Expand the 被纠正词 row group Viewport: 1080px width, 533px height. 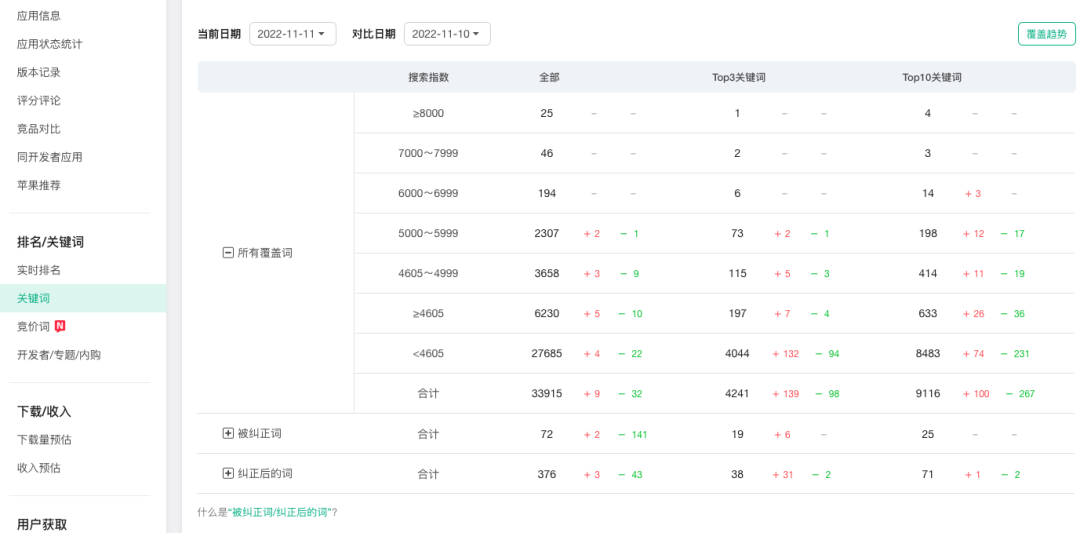[228, 434]
